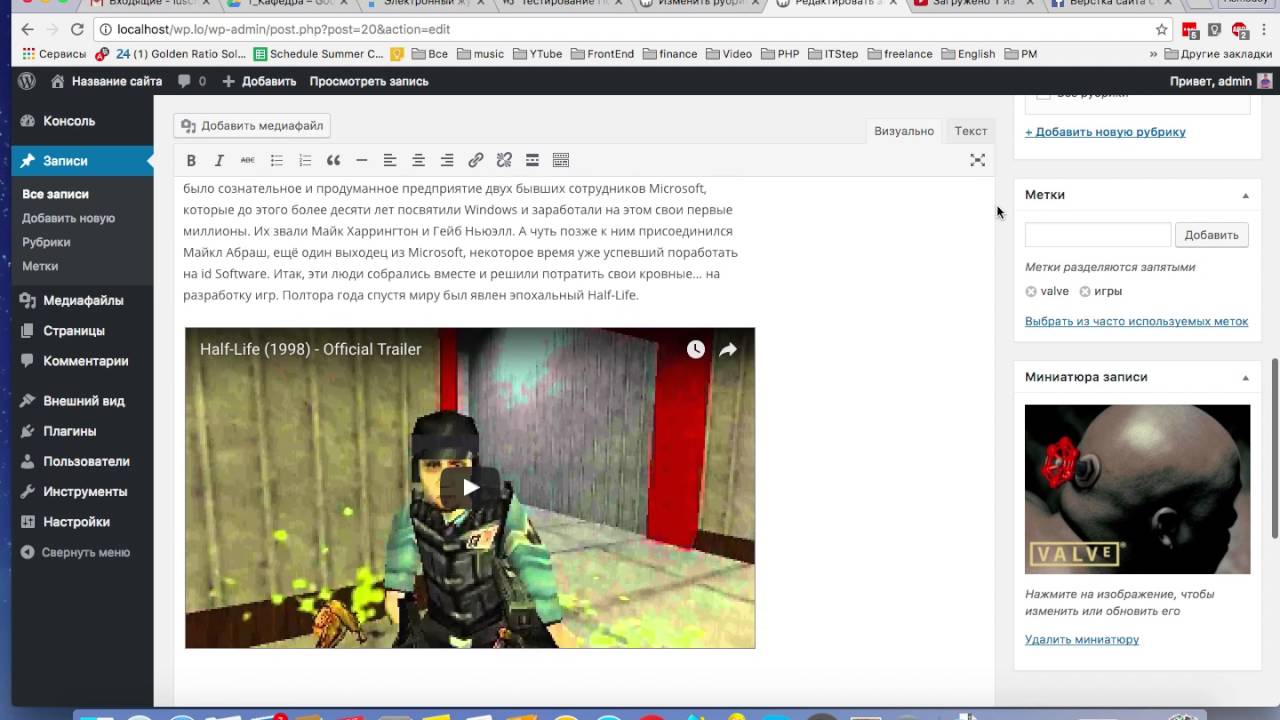This screenshot has width=1280, height=720.
Task: Open Плагины in the sidebar
Action: click(x=82, y=431)
